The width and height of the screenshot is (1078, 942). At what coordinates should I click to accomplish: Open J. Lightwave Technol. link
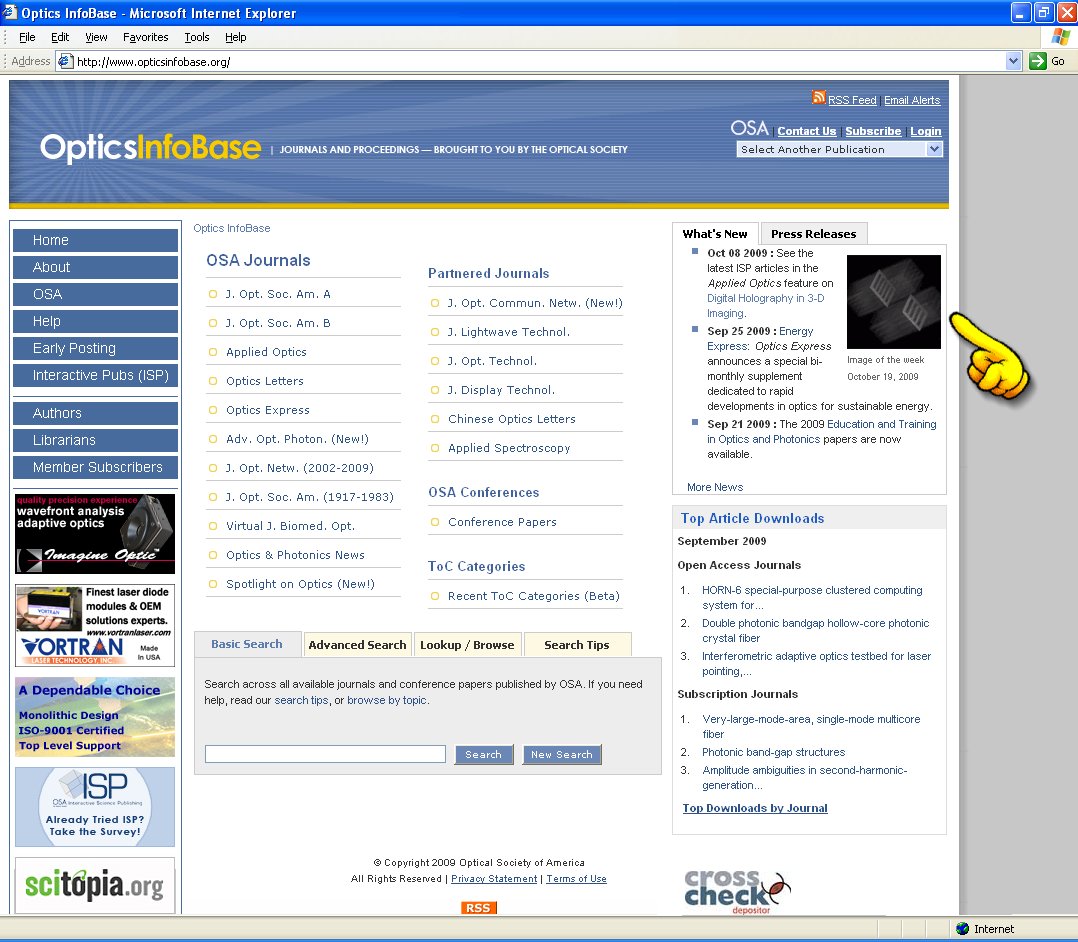click(509, 332)
